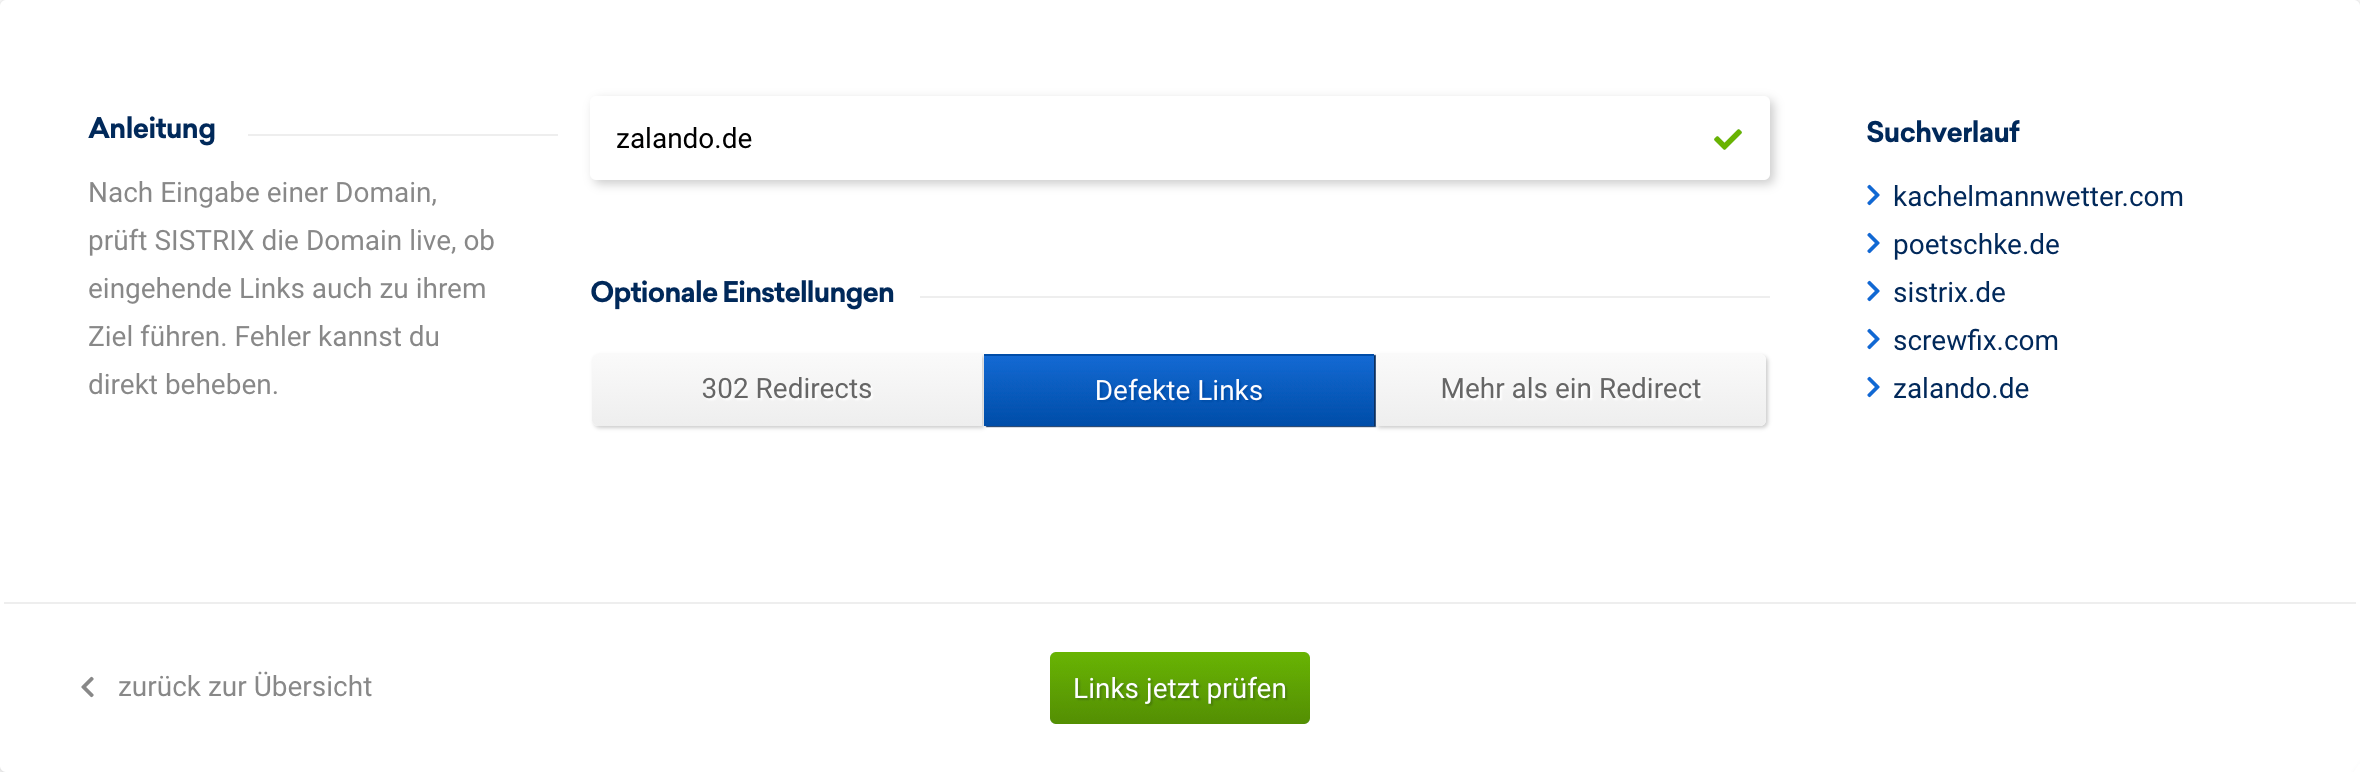
Task: Choose screwfix.com from Suchverlauf list
Action: click(x=1975, y=341)
